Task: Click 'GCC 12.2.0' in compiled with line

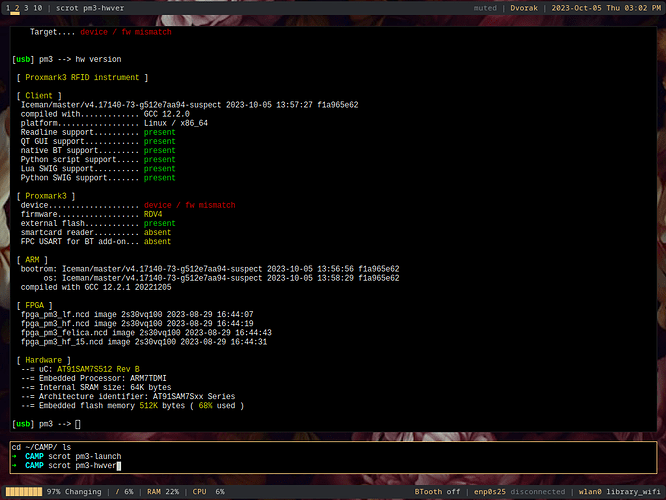Action: [166, 114]
